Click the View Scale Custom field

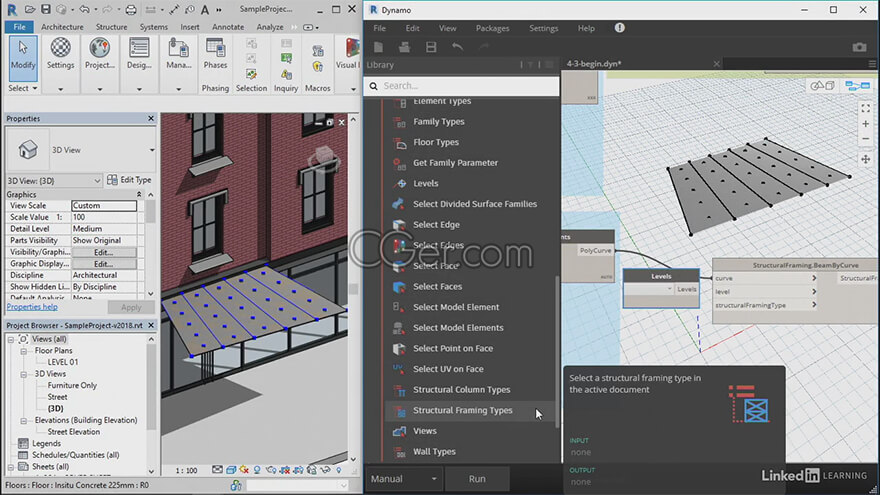pyautogui.click(x=104, y=206)
